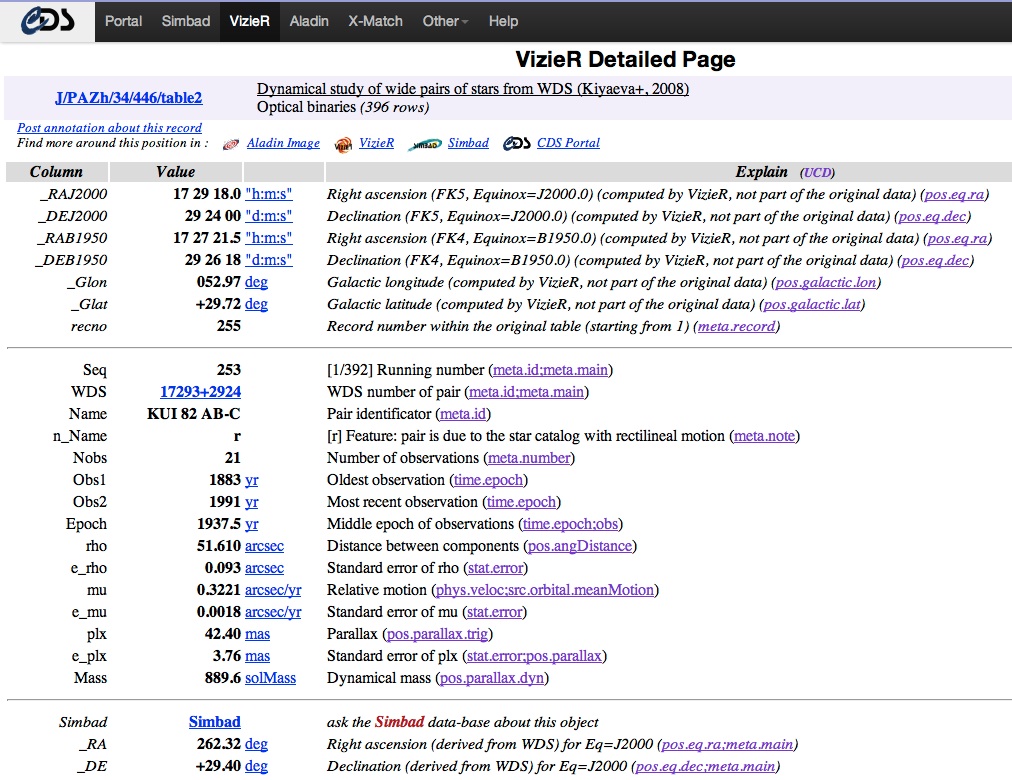
Task: Click the CDS Portal icon
Action: pyautogui.click(x=516, y=144)
